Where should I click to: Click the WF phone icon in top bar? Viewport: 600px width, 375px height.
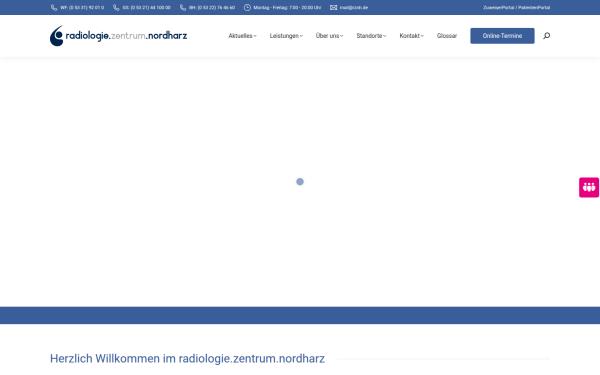coord(54,8)
